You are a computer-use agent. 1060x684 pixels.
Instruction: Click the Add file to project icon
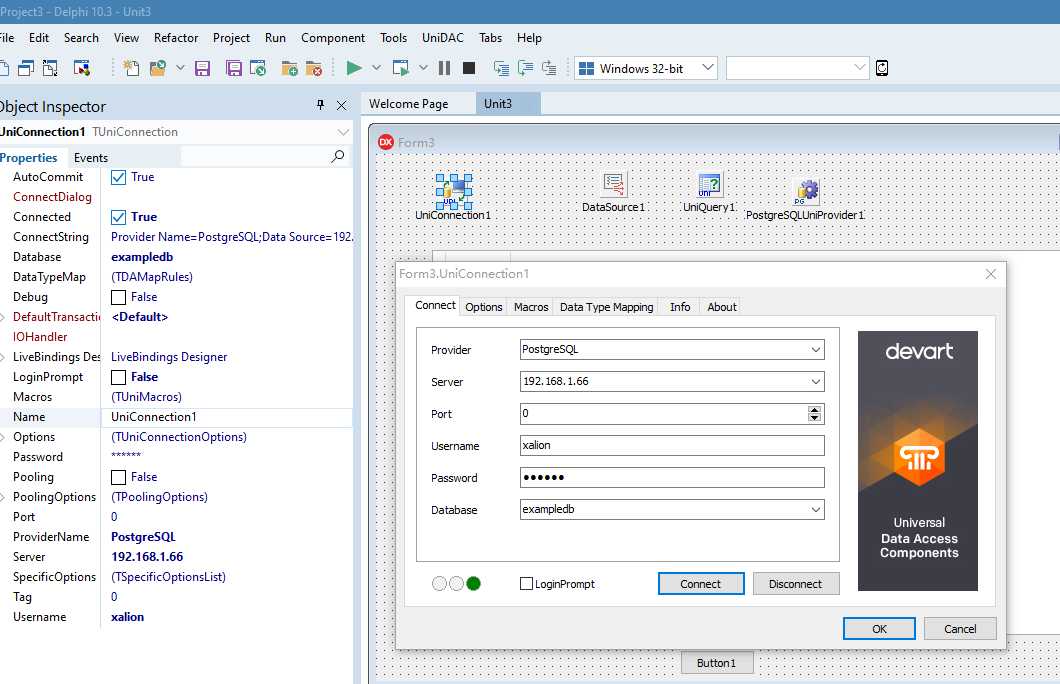(289, 68)
